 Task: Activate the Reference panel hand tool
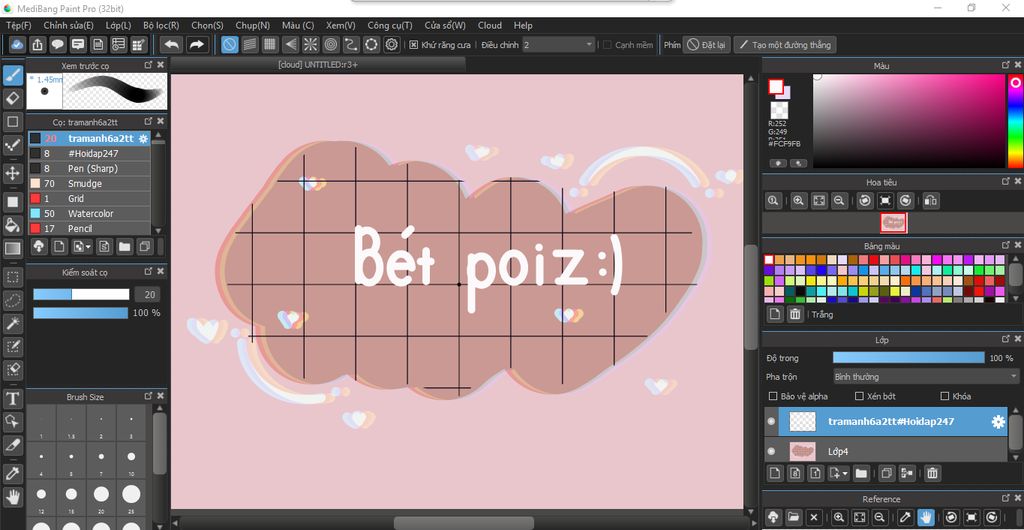click(924, 516)
